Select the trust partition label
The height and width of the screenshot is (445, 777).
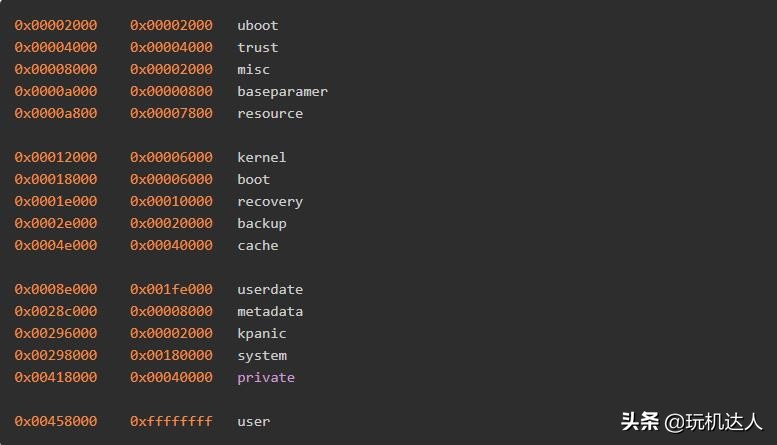click(x=258, y=47)
